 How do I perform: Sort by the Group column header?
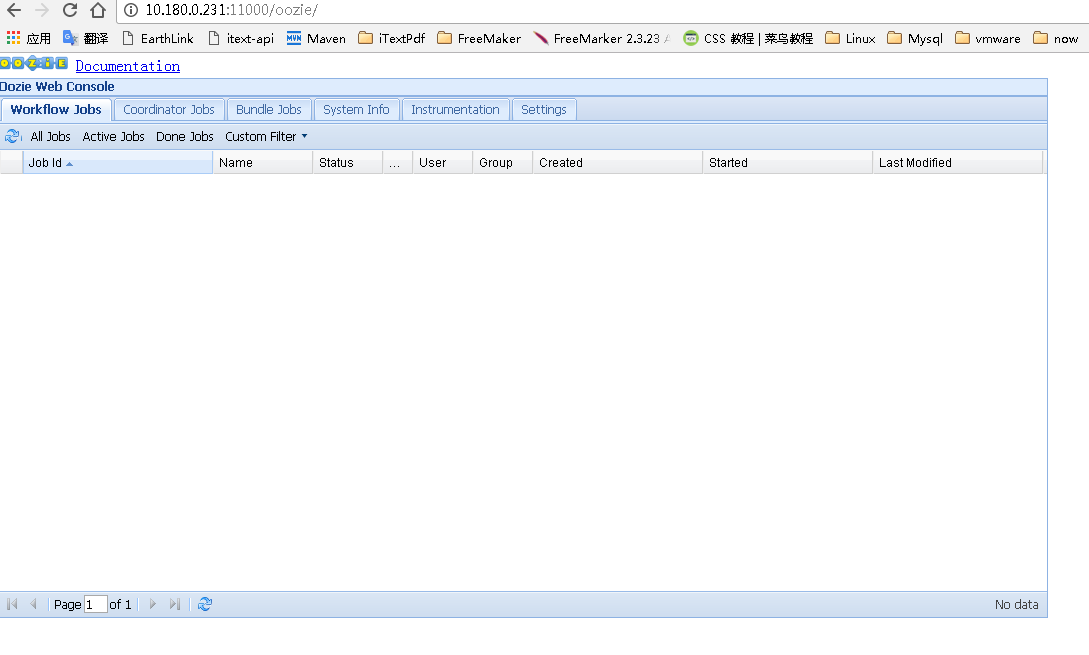tap(503, 163)
